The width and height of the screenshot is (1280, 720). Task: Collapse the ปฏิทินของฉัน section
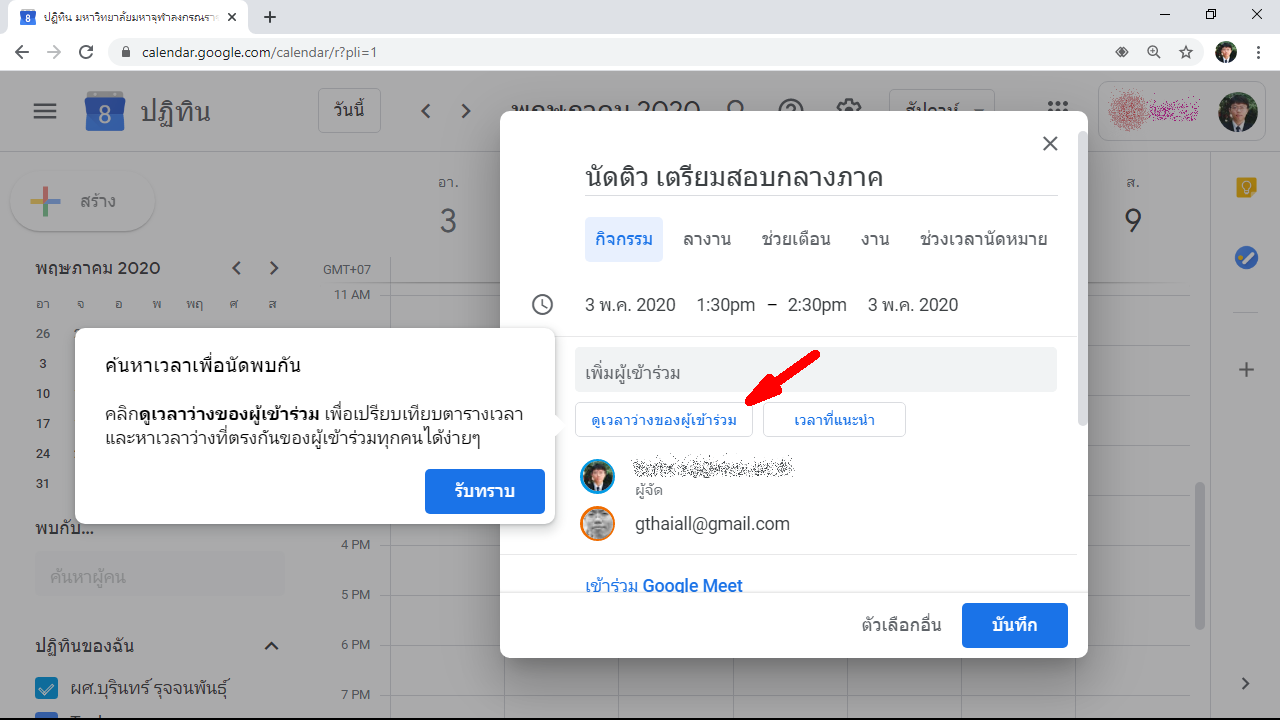[x=271, y=646]
